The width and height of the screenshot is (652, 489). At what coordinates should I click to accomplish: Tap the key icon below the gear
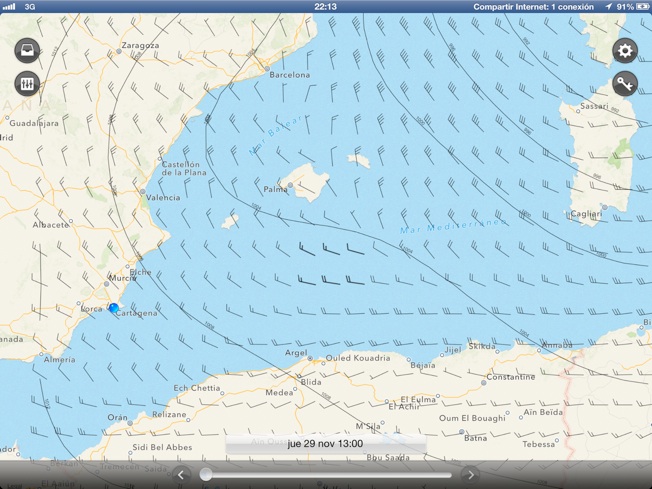click(625, 84)
